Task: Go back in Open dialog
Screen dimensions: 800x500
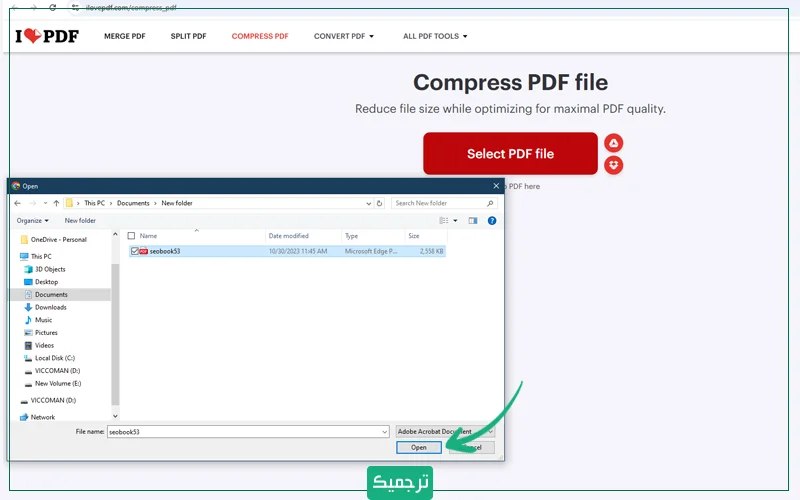Action: (18, 203)
